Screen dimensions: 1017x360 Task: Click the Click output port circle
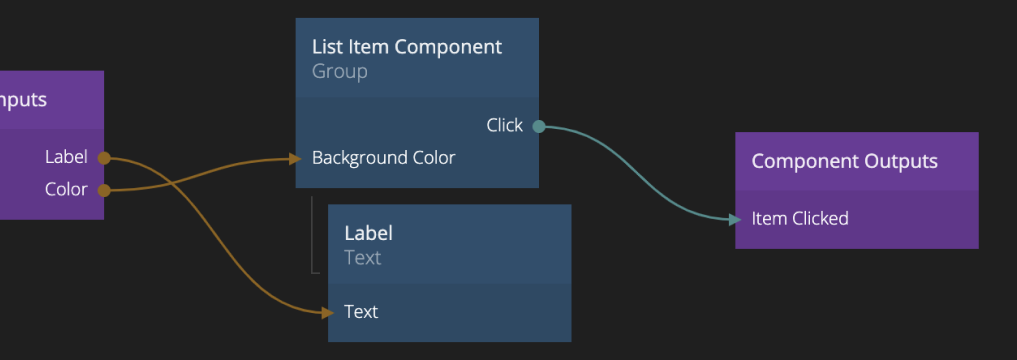[539, 126]
